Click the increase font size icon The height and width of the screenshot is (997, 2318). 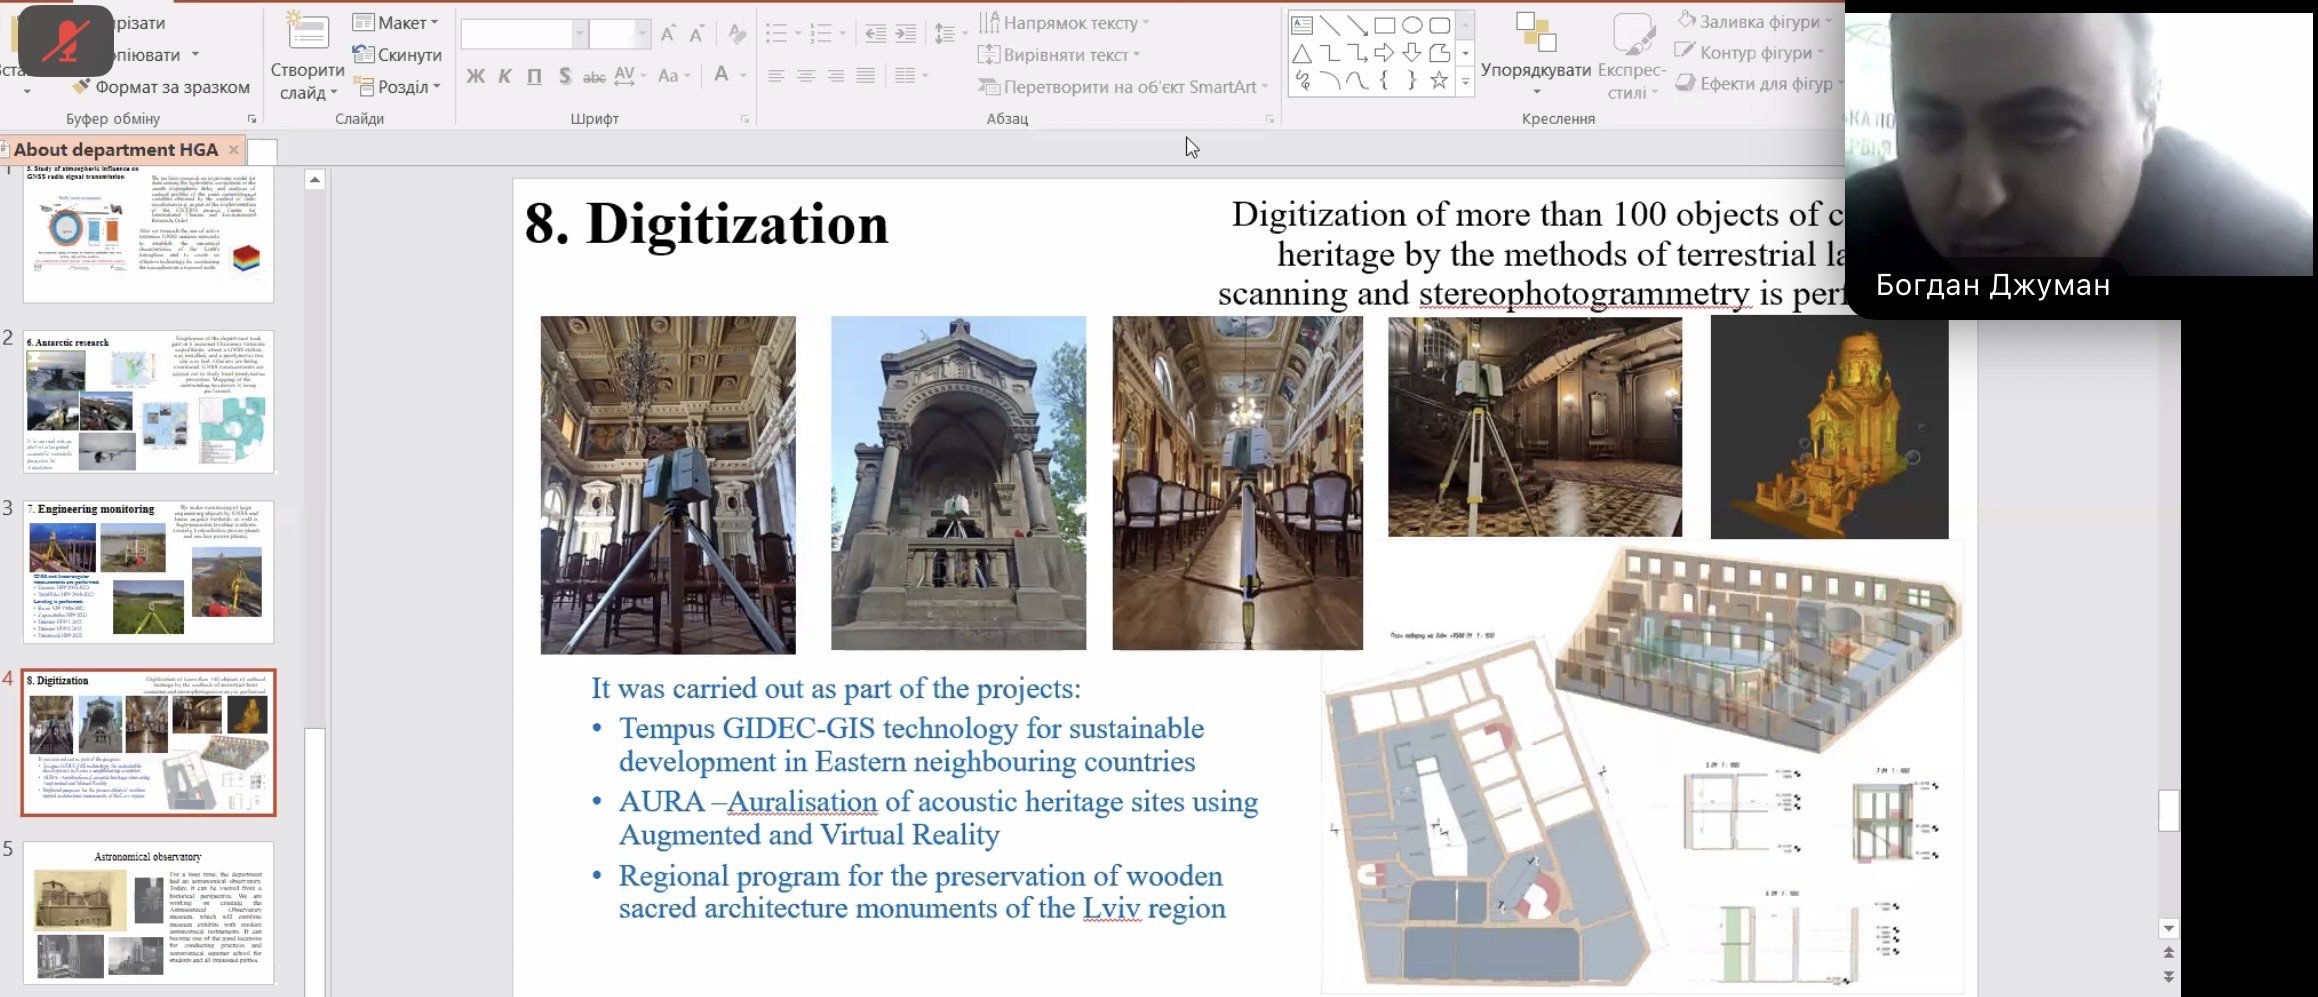click(668, 34)
